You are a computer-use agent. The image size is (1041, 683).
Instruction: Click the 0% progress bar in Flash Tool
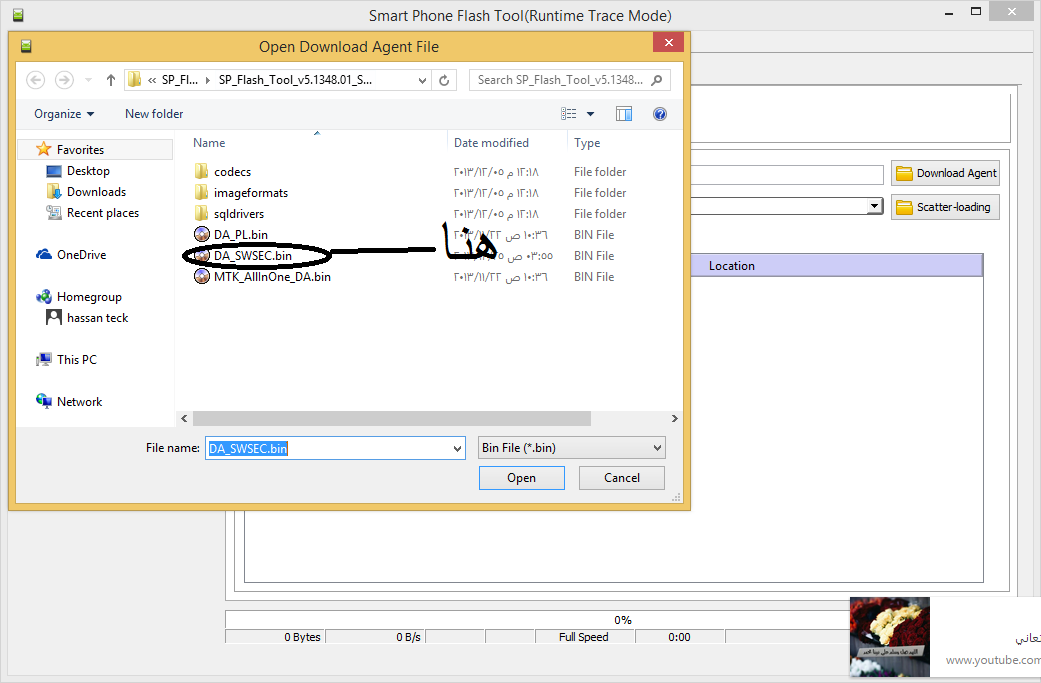click(x=621, y=620)
